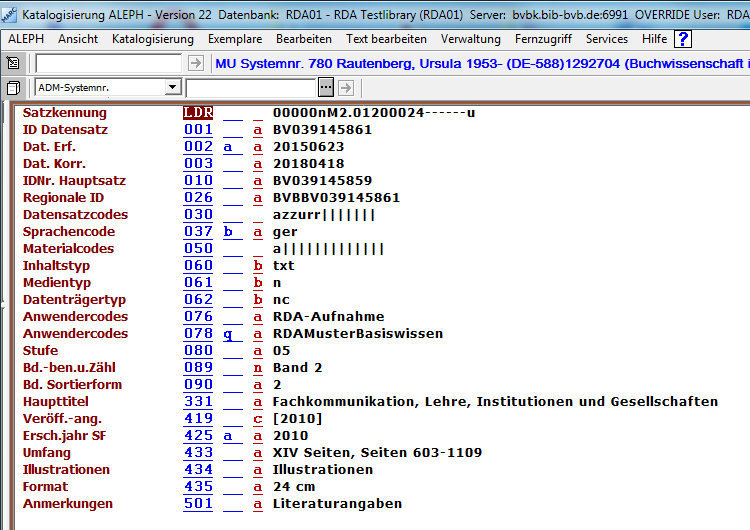Click field tag 433 for Umfang
This screenshot has height=530, width=750.
coord(198,453)
